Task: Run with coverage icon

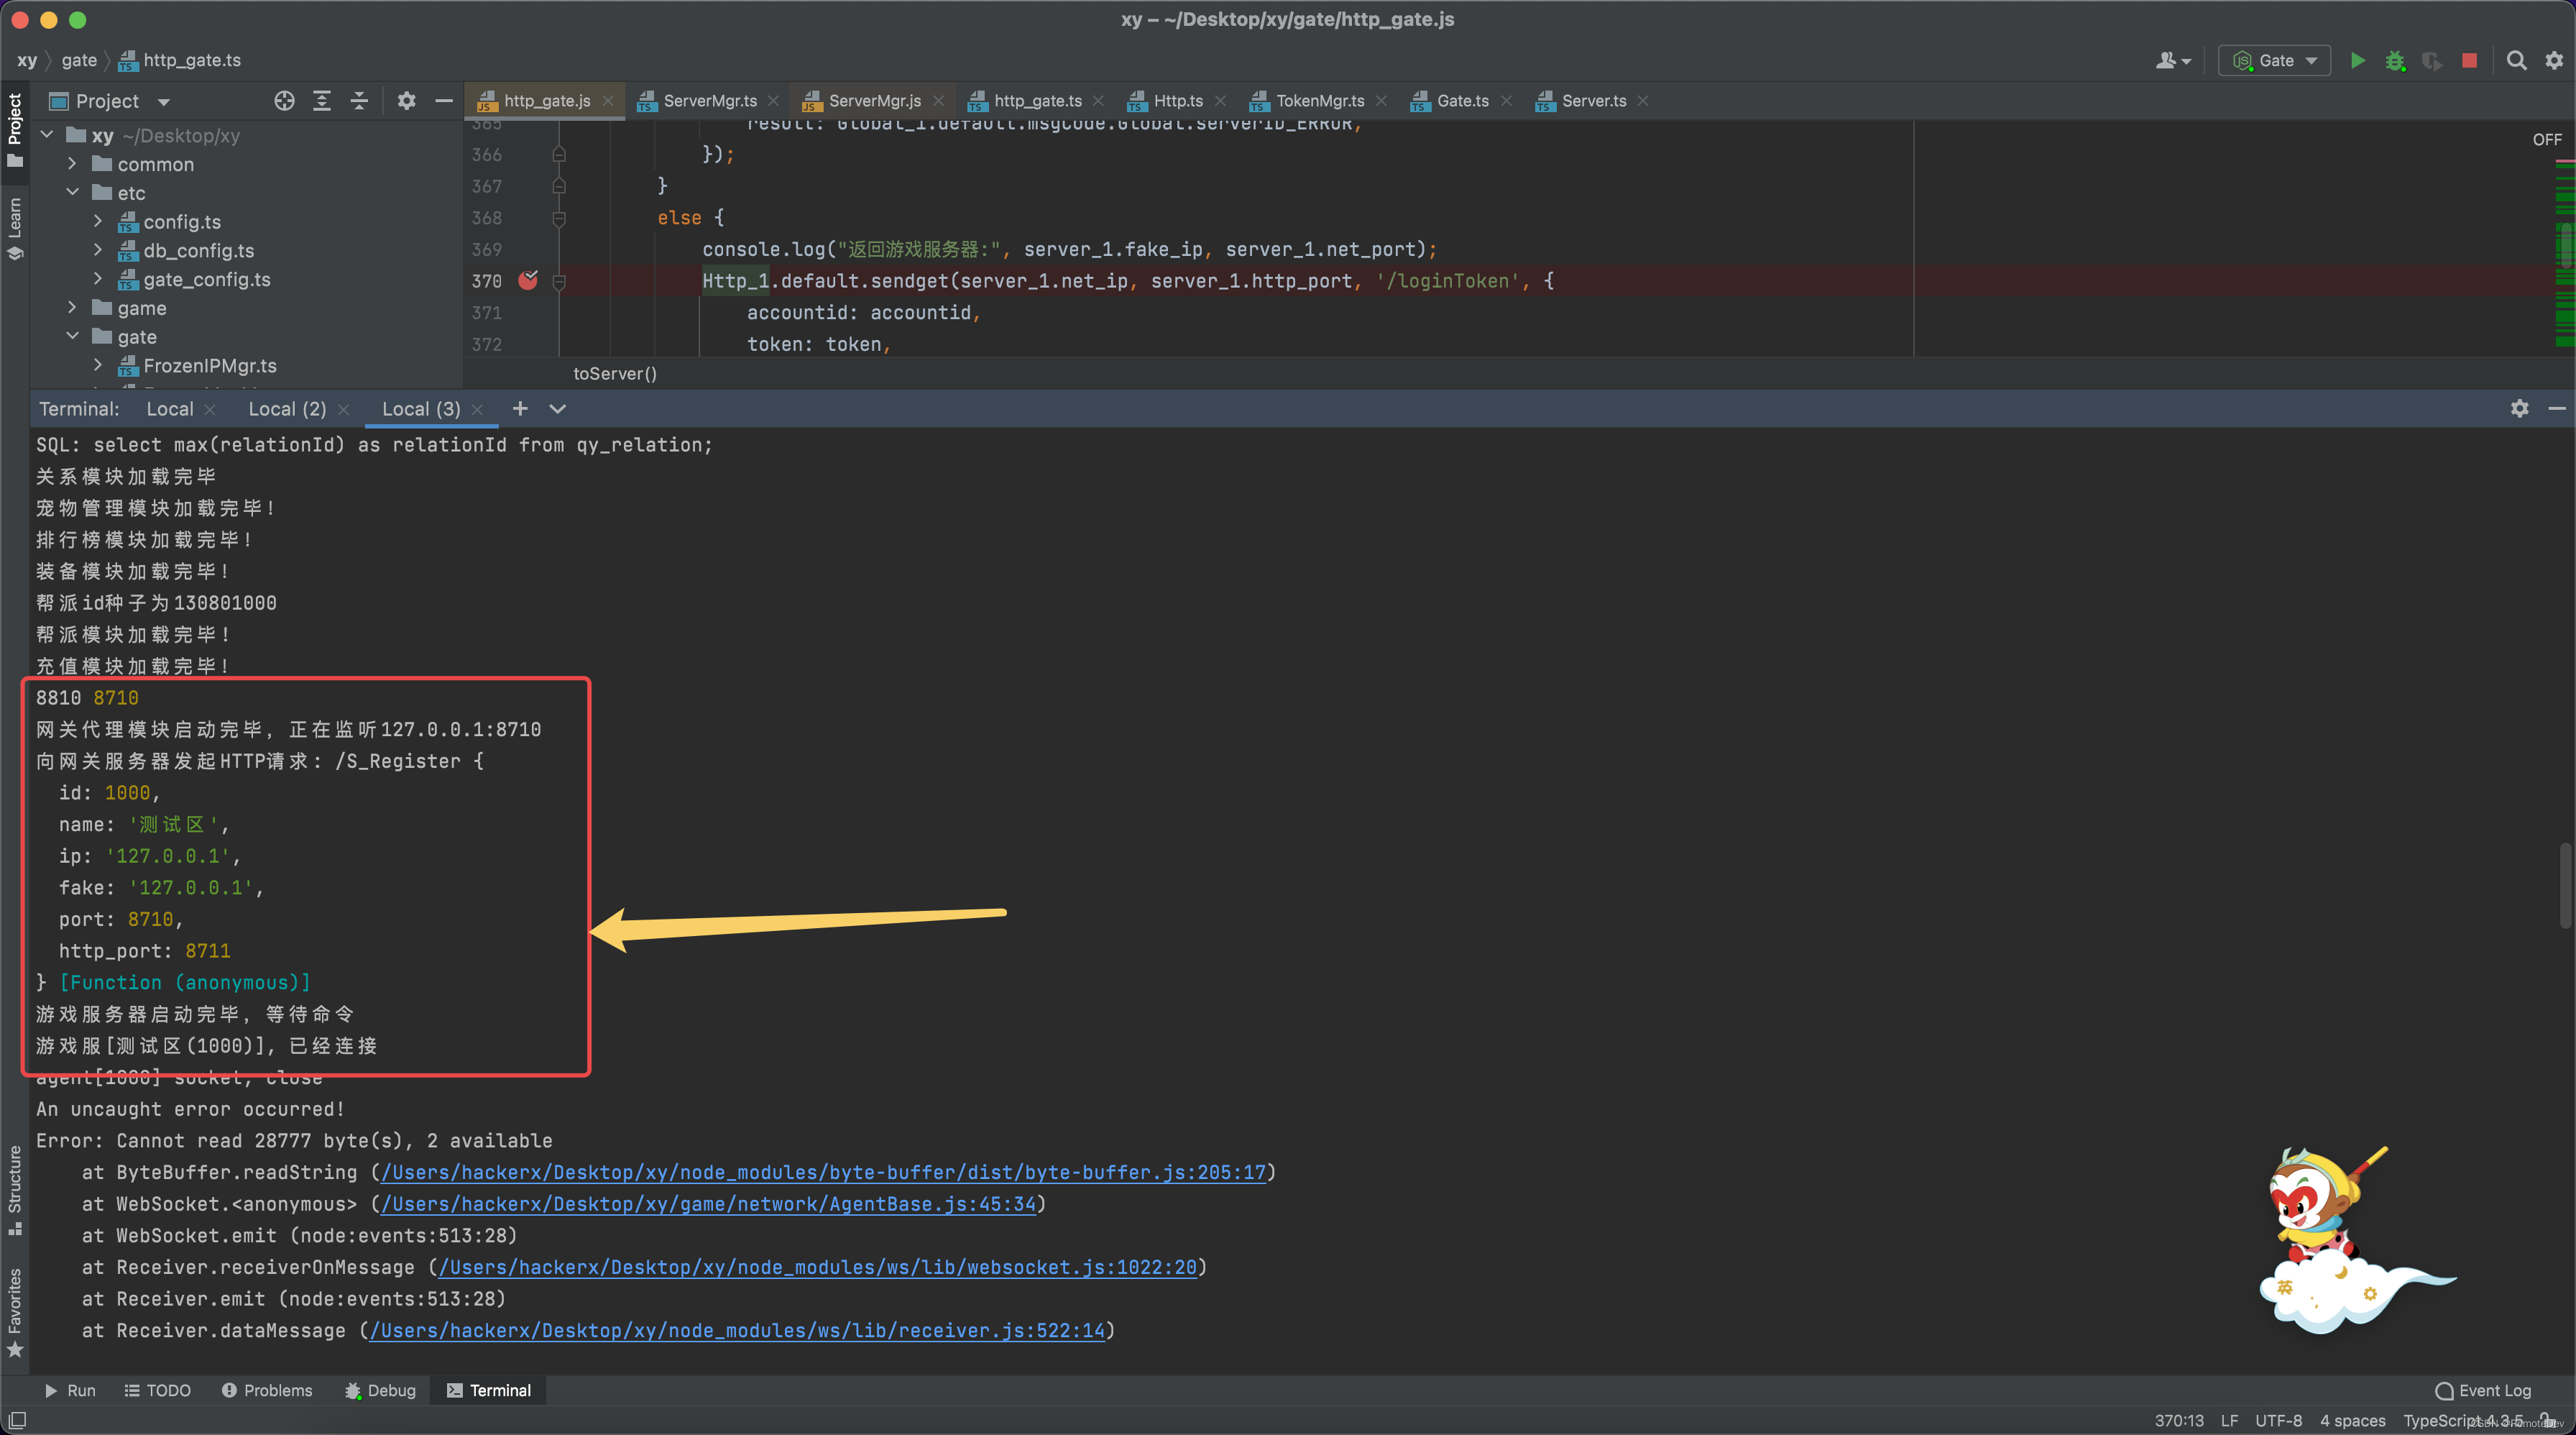Action: pyautogui.click(x=2431, y=60)
